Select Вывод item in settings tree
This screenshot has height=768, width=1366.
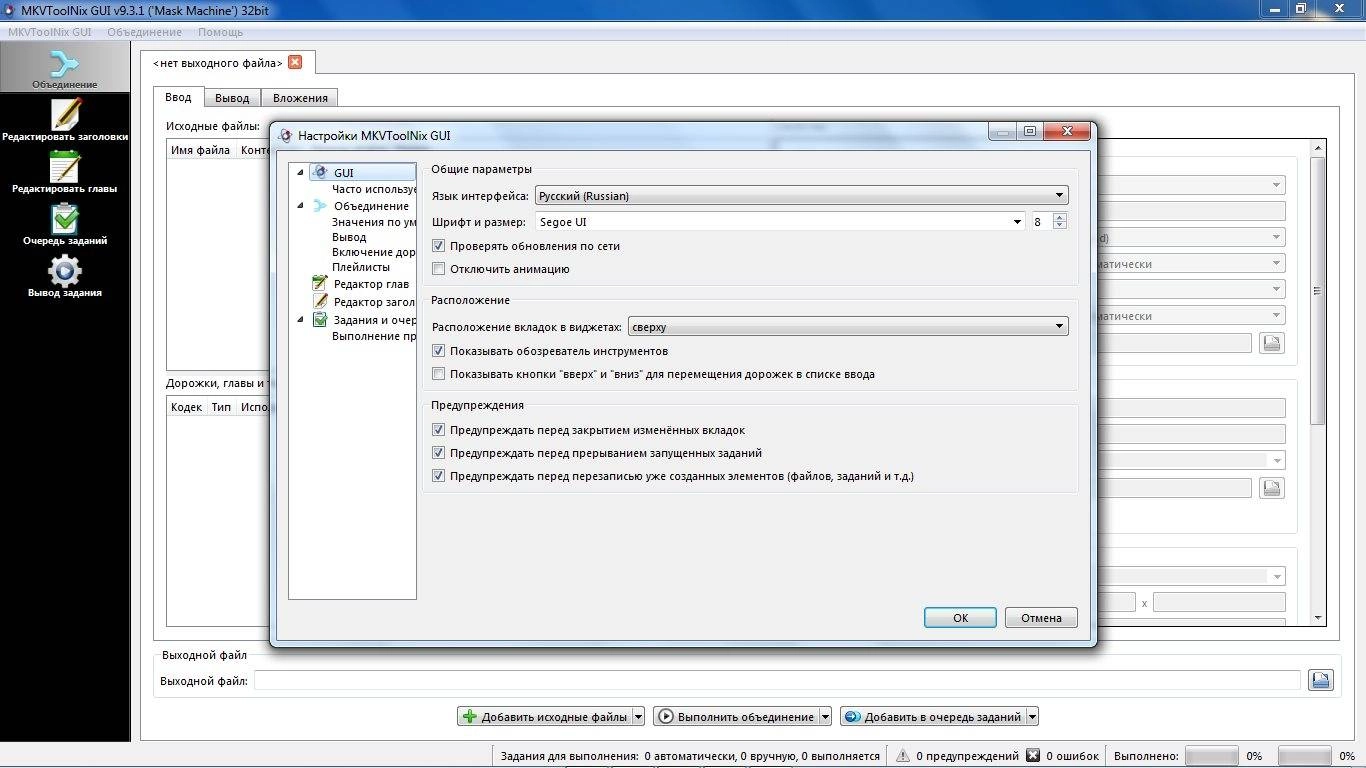coord(349,237)
